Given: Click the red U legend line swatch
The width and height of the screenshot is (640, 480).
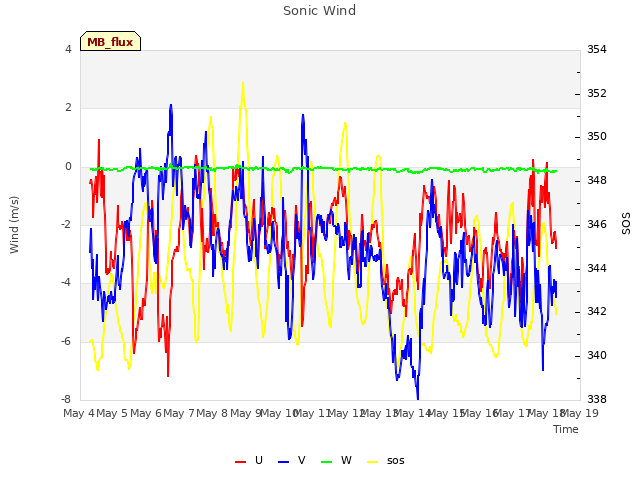Looking at the screenshot, I should pyautogui.click(x=240, y=462).
